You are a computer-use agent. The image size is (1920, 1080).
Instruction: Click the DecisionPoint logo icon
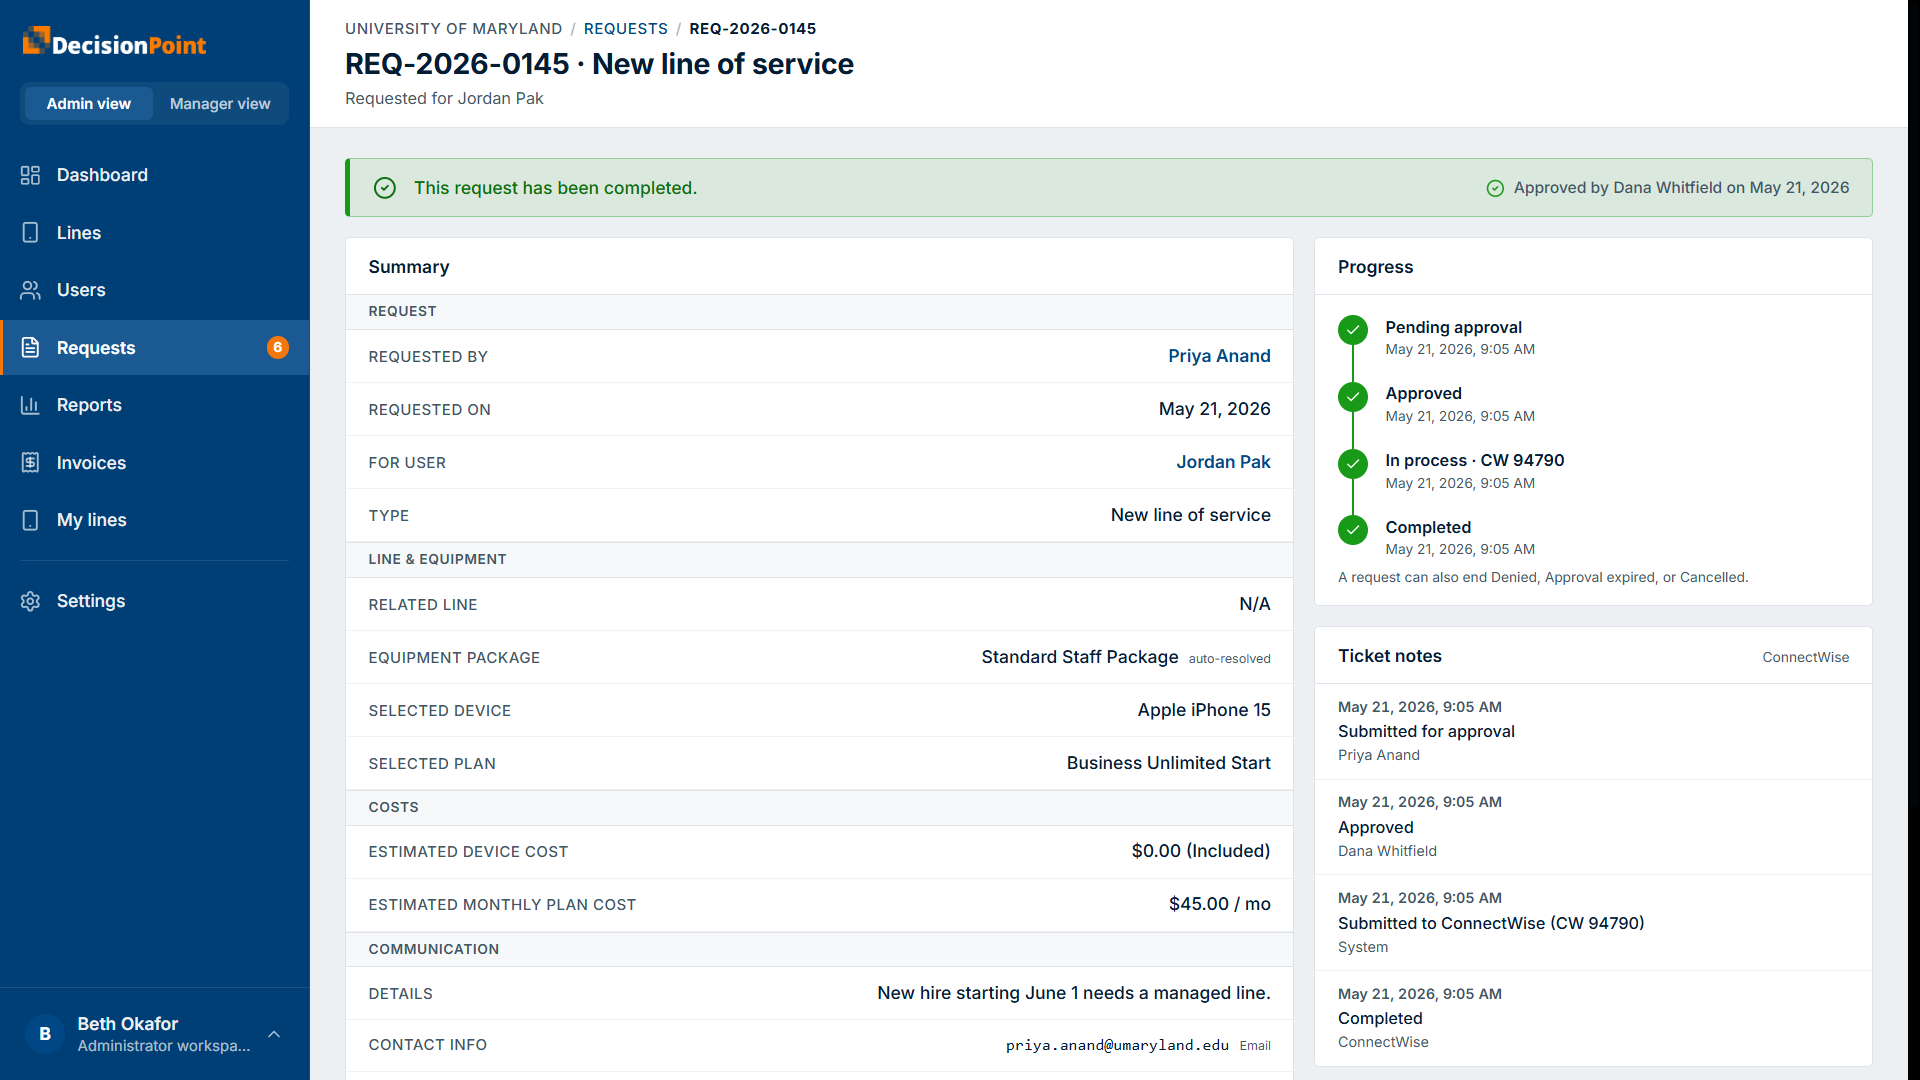point(36,41)
